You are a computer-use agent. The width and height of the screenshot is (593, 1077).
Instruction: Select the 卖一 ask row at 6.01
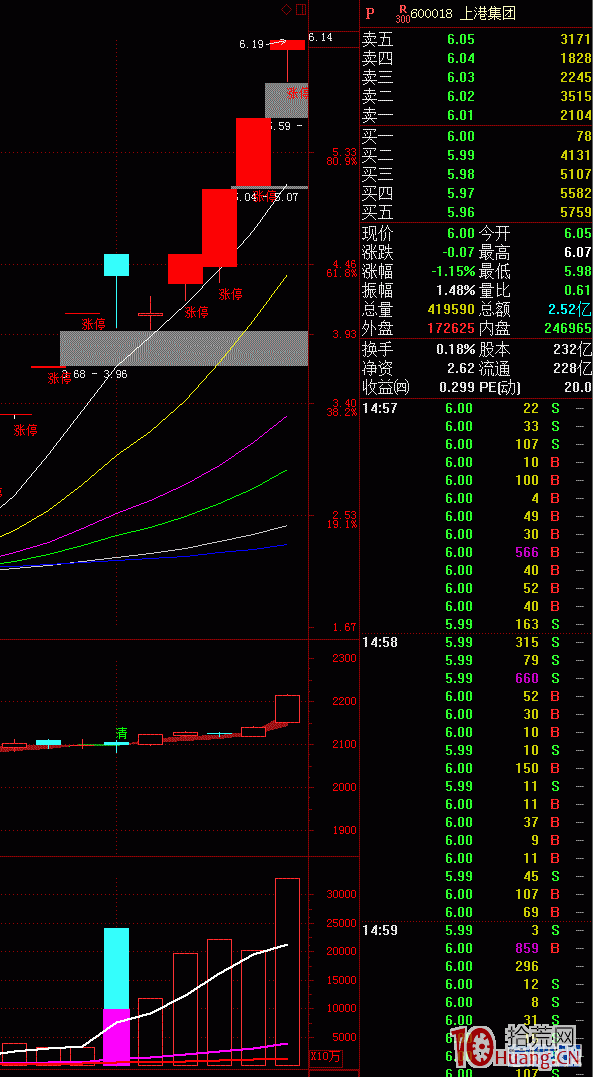pyautogui.click(x=476, y=115)
